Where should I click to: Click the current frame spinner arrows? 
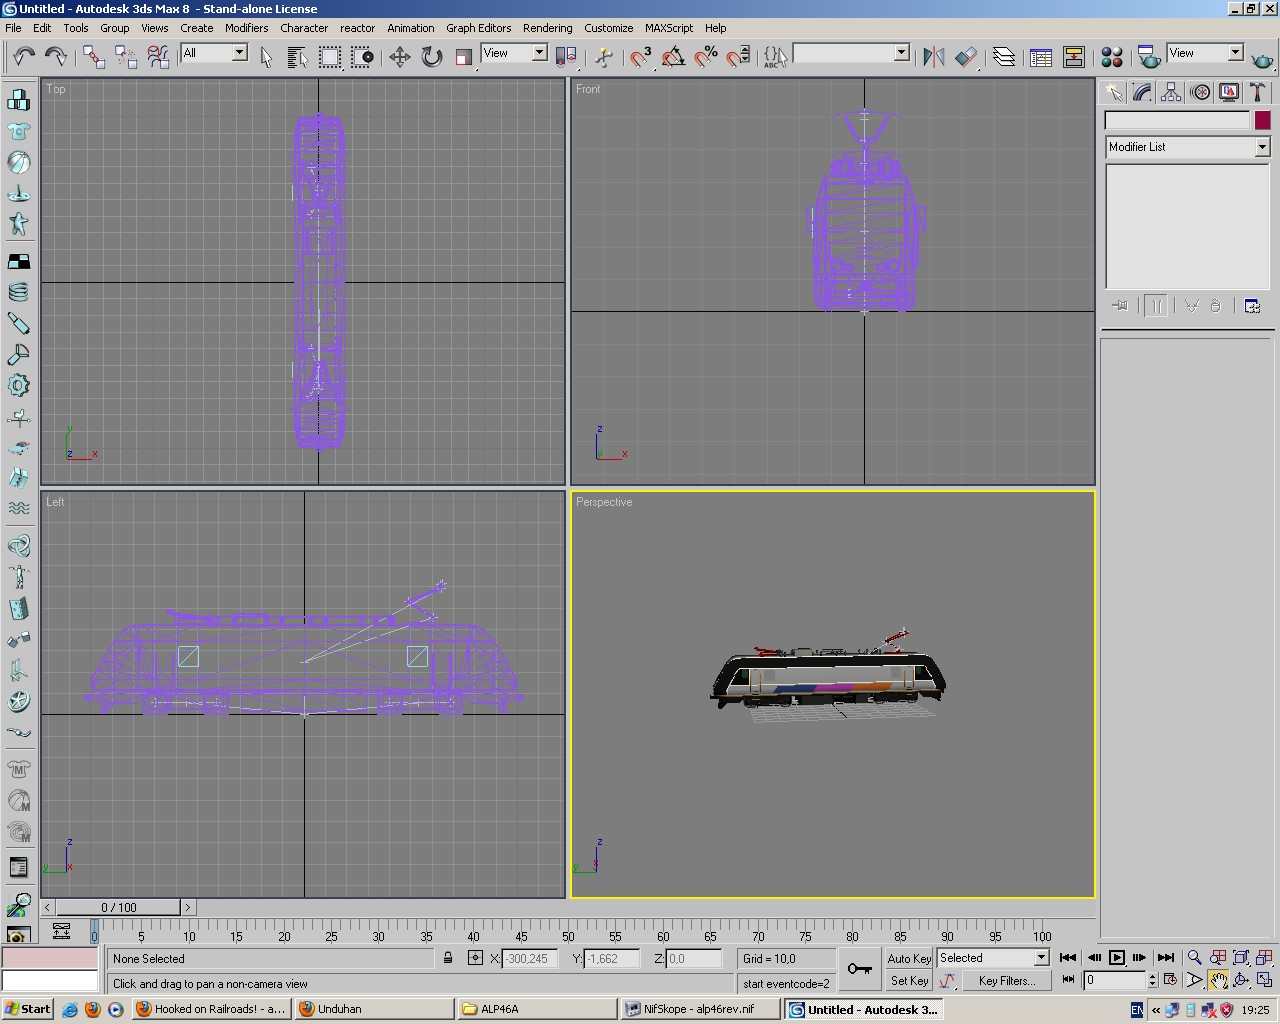[x=1152, y=980]
